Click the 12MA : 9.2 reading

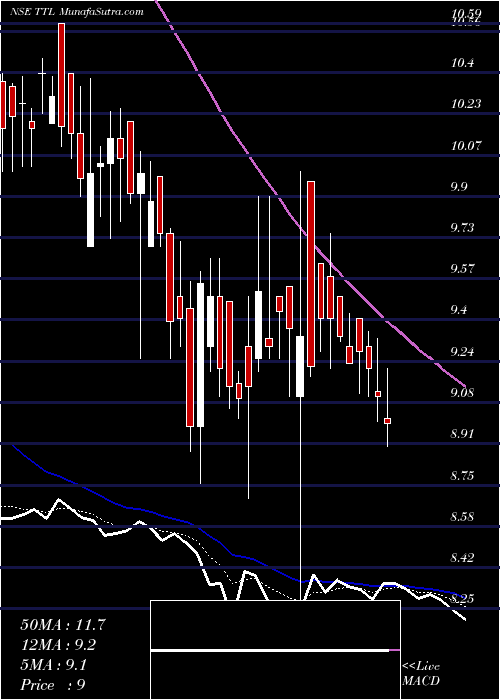point(58,645)
